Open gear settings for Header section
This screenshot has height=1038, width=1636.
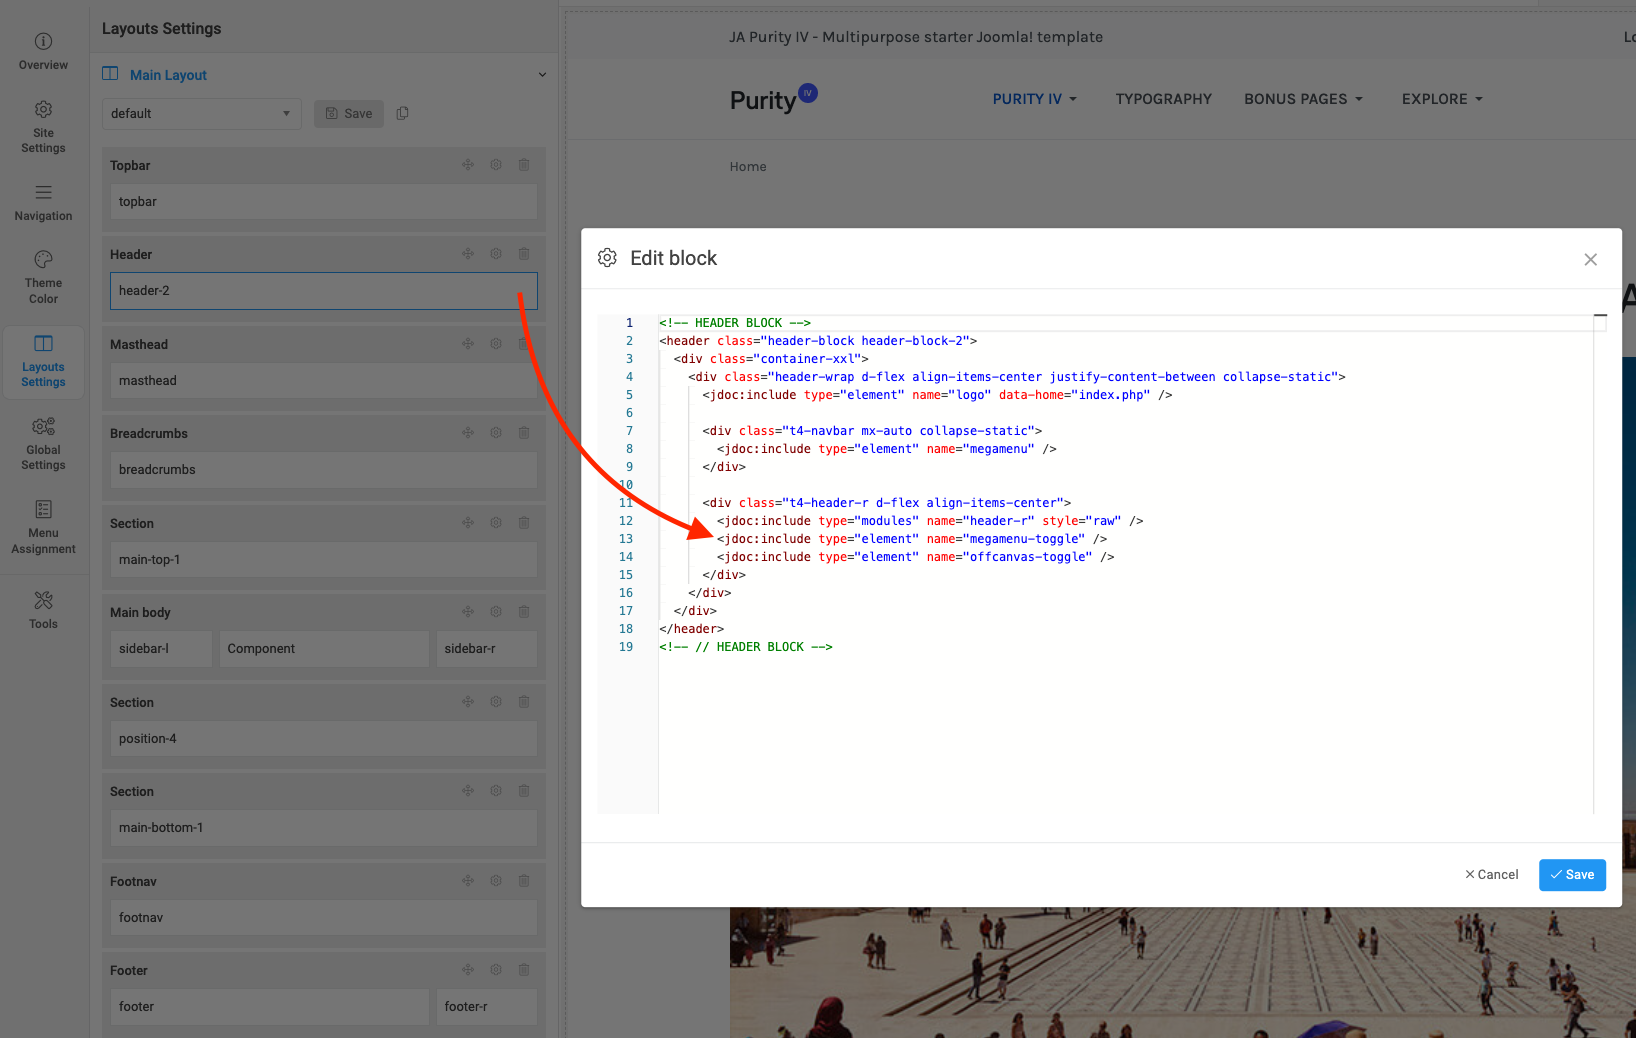(496, 254)
